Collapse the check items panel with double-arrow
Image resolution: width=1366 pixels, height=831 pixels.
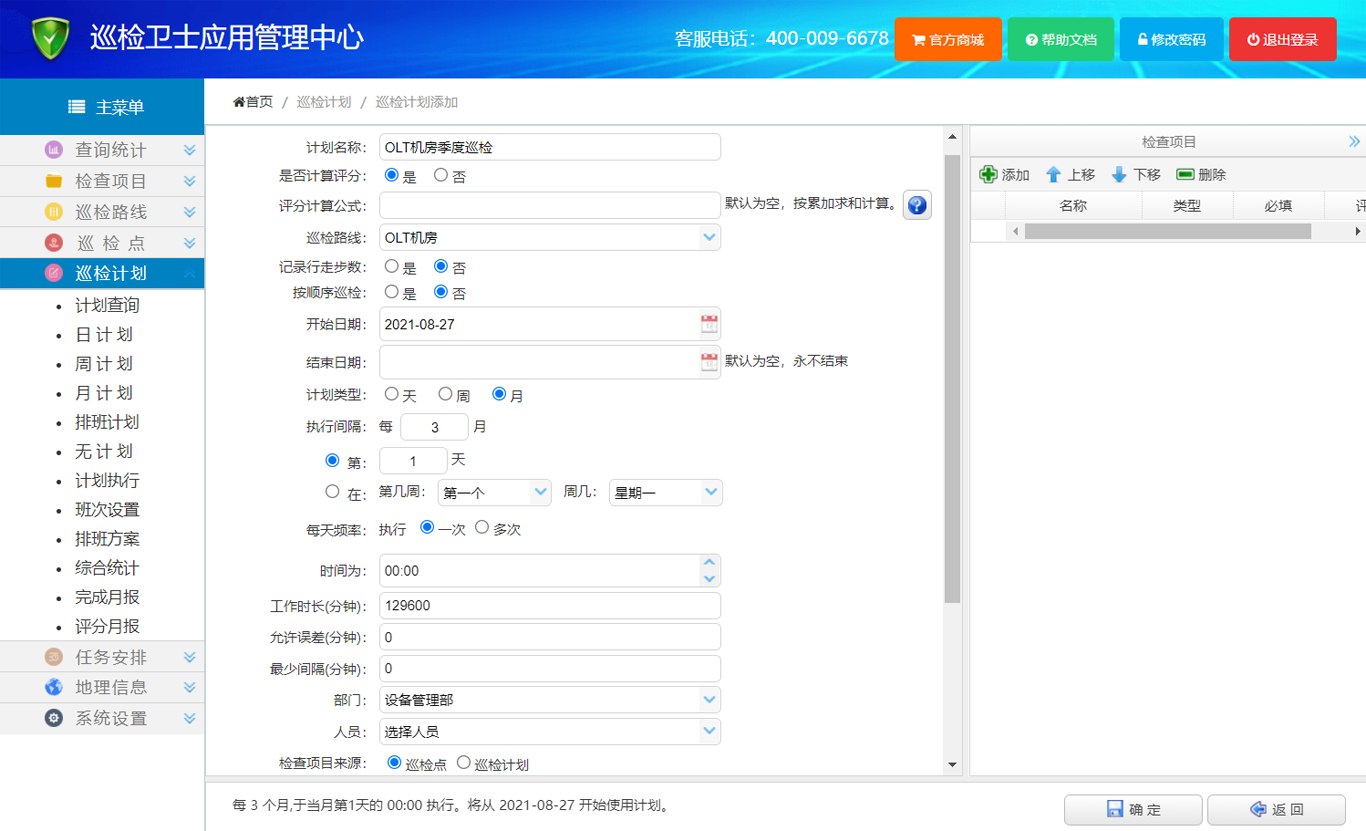tap(1354, 142)
